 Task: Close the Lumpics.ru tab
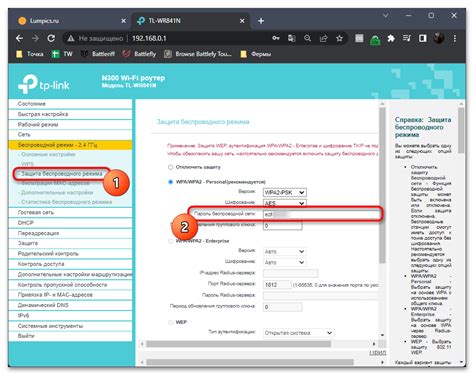[x=123, y=21]
